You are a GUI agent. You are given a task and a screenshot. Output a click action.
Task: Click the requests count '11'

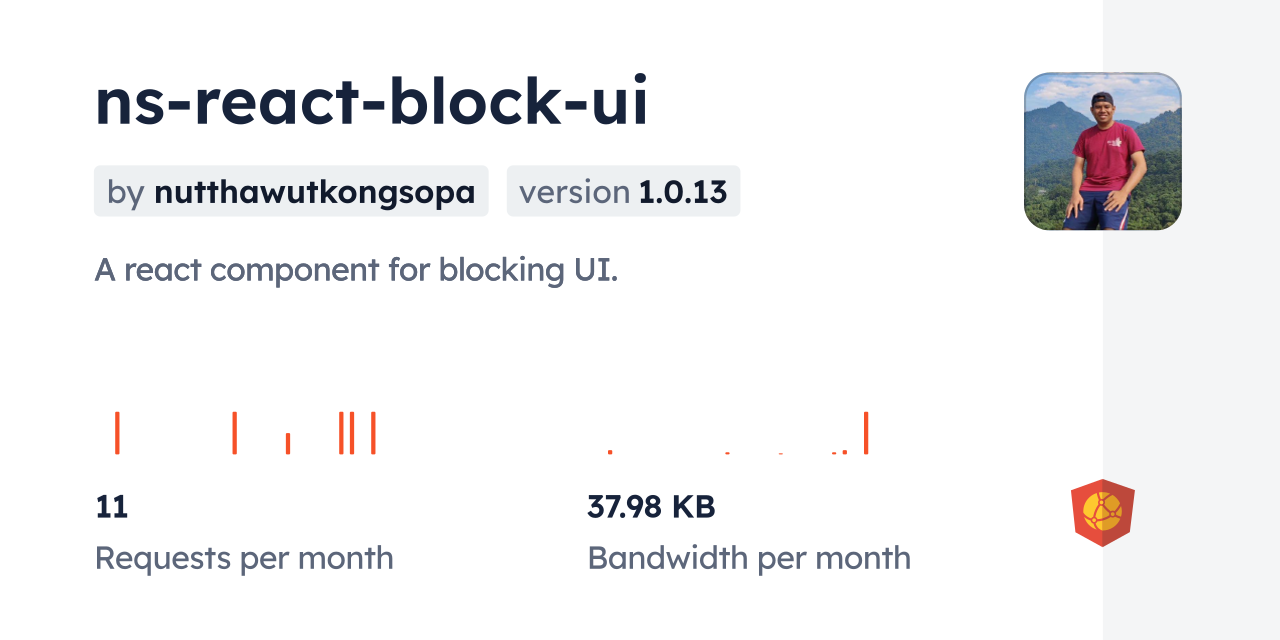tap(112, 507)
